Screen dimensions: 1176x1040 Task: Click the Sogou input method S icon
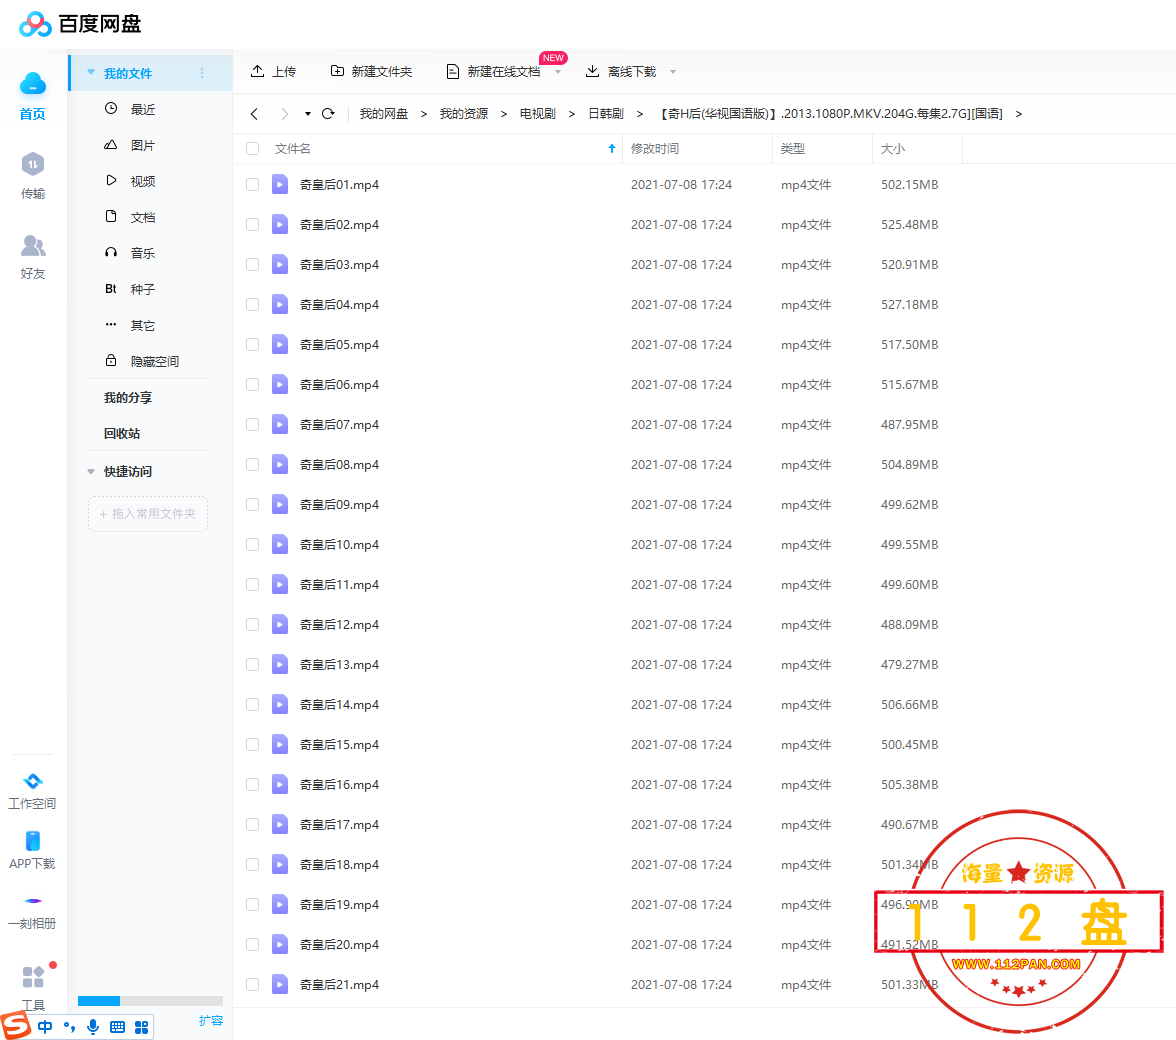pos(16,1025)
